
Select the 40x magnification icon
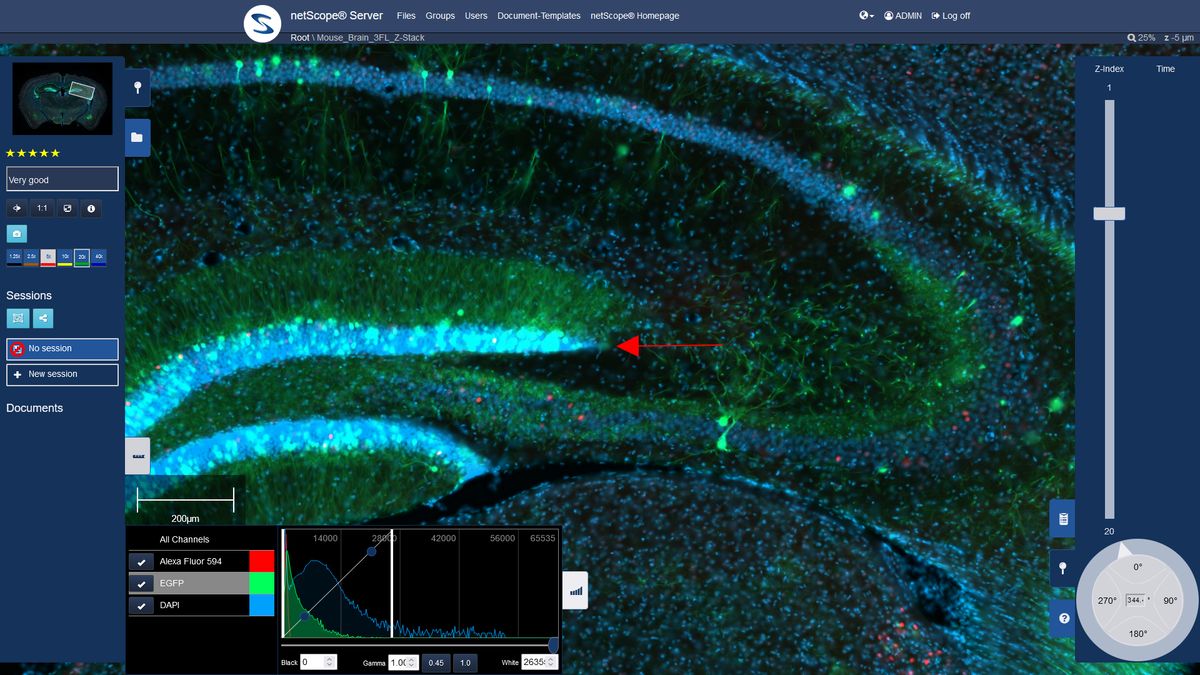point(98,258)
